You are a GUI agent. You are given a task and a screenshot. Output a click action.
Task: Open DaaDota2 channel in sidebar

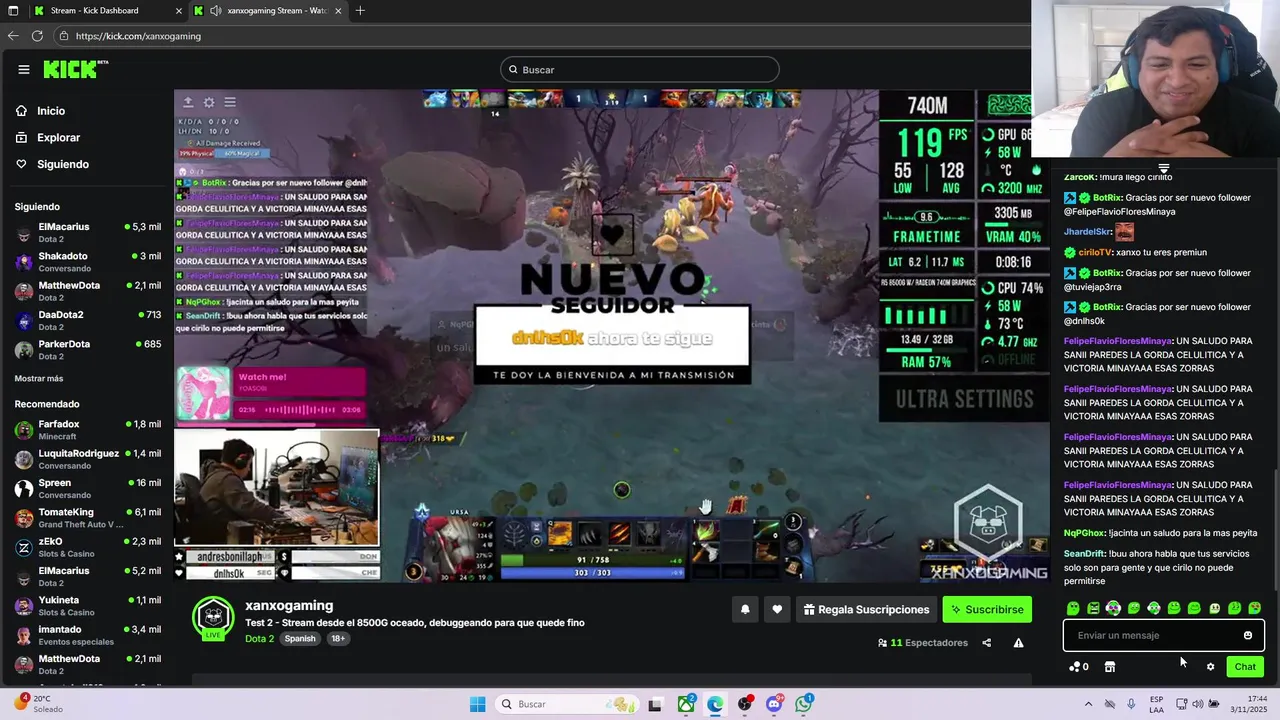coord(88,321)
